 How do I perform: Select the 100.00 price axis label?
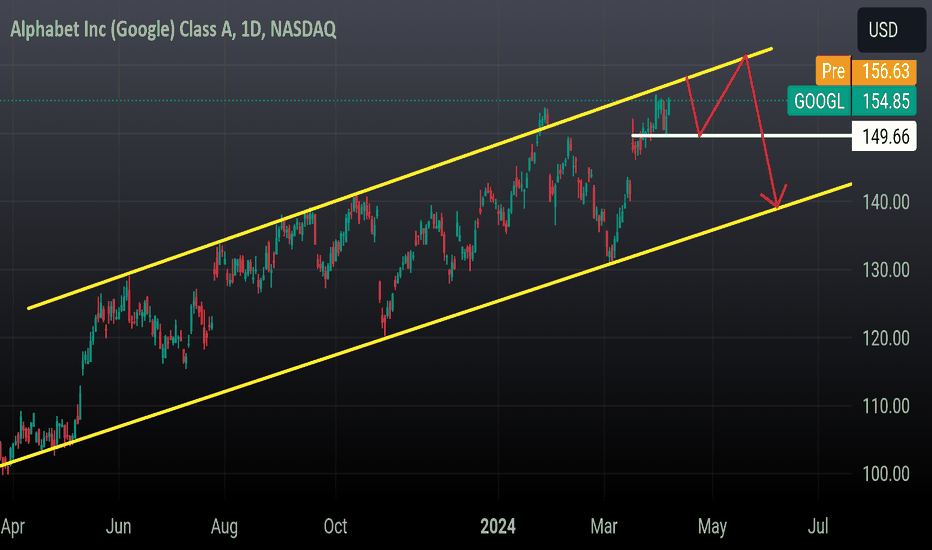[x=886, y=474]
